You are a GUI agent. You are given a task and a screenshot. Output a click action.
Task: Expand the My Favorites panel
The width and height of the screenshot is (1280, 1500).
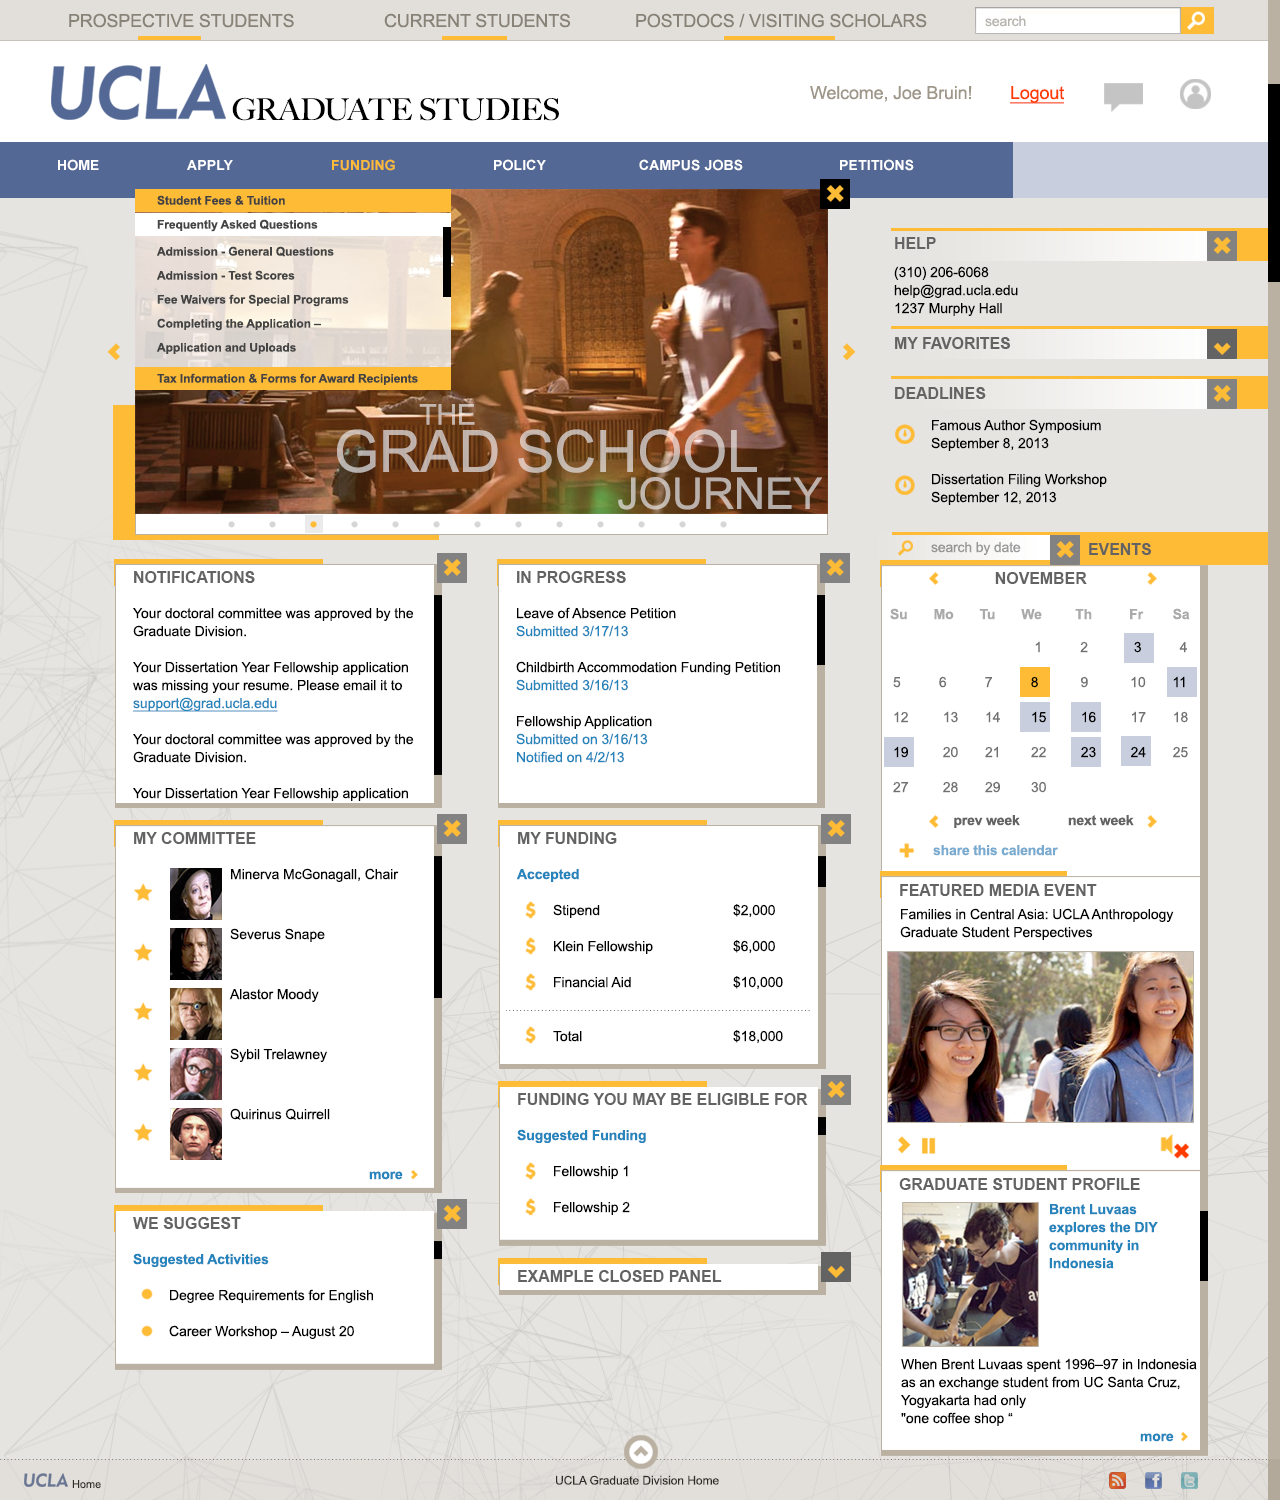[1222, 345]
